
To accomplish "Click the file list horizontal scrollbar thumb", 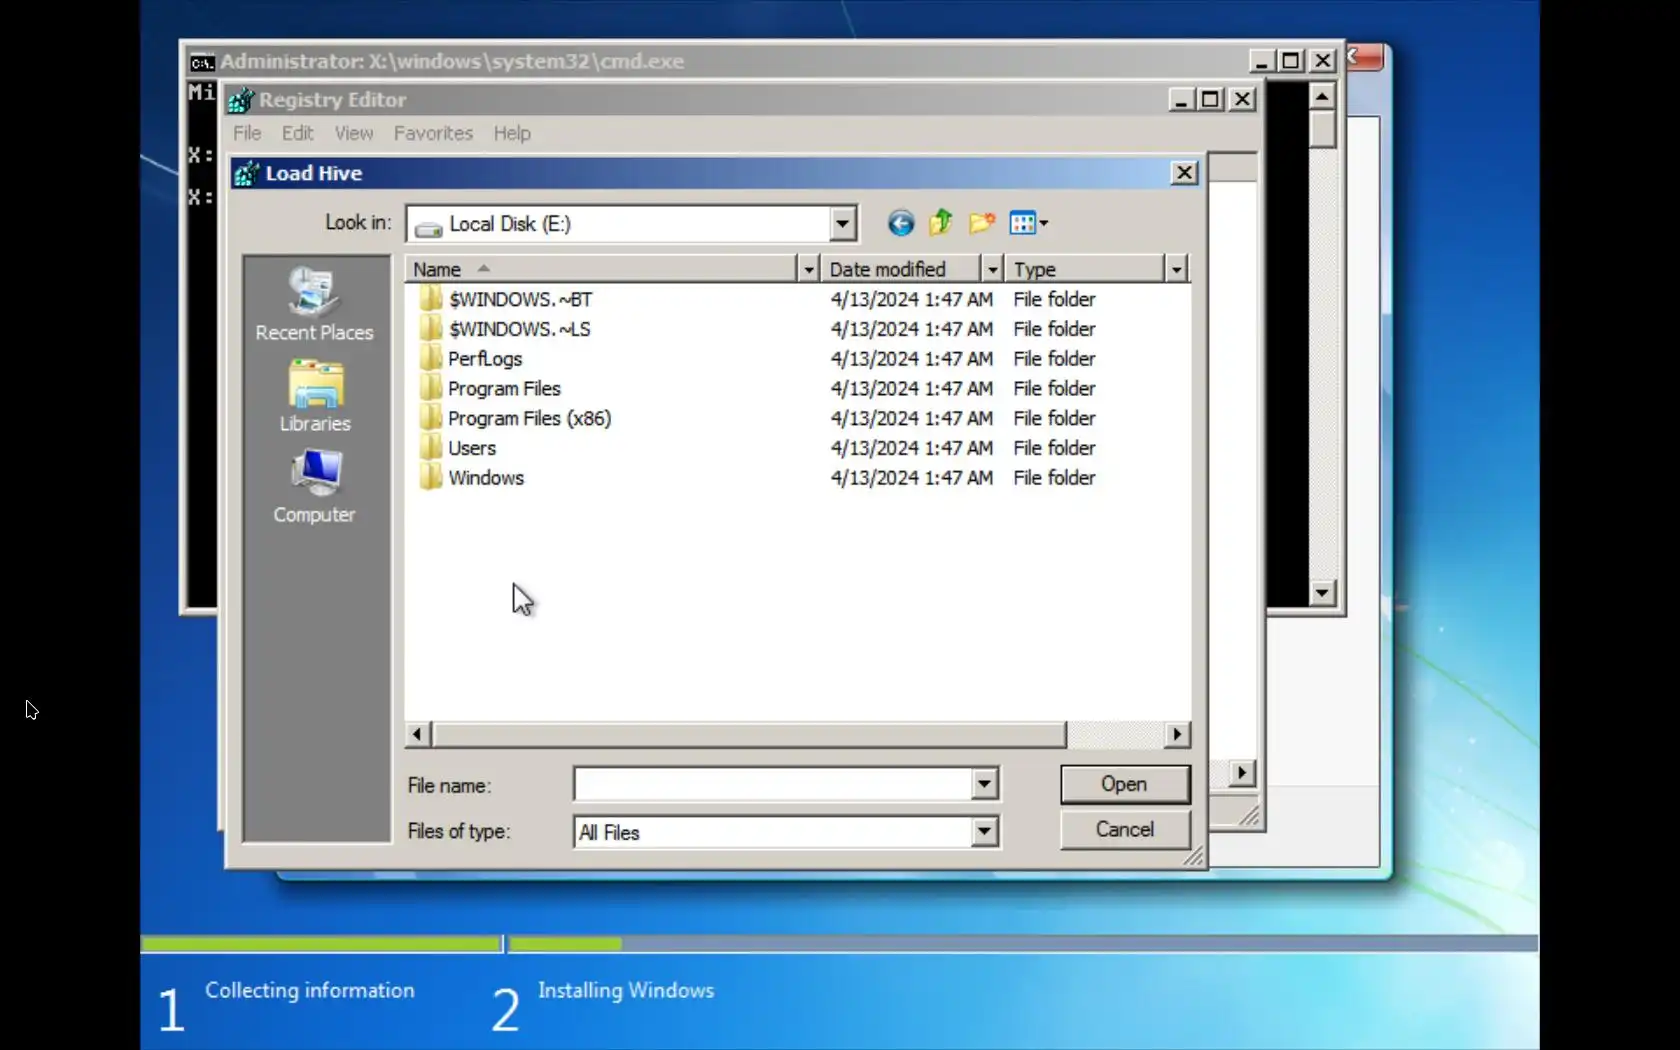I will click(x=749, y=734).
